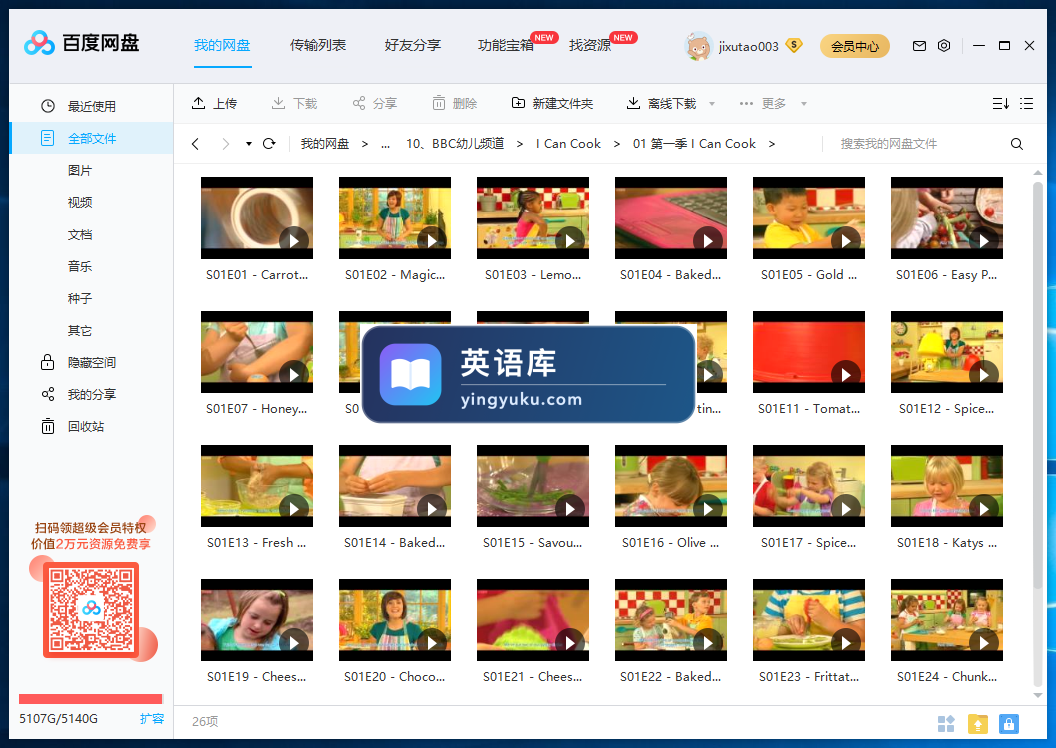The image size is (1056, 748).
Task: Click the yellow upload icon in status bar
Action: click(977, 724)
